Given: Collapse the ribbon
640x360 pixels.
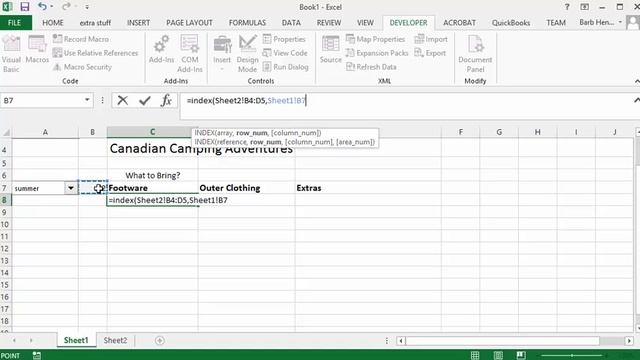Looking at the screenshot, I should click(637, 81).
